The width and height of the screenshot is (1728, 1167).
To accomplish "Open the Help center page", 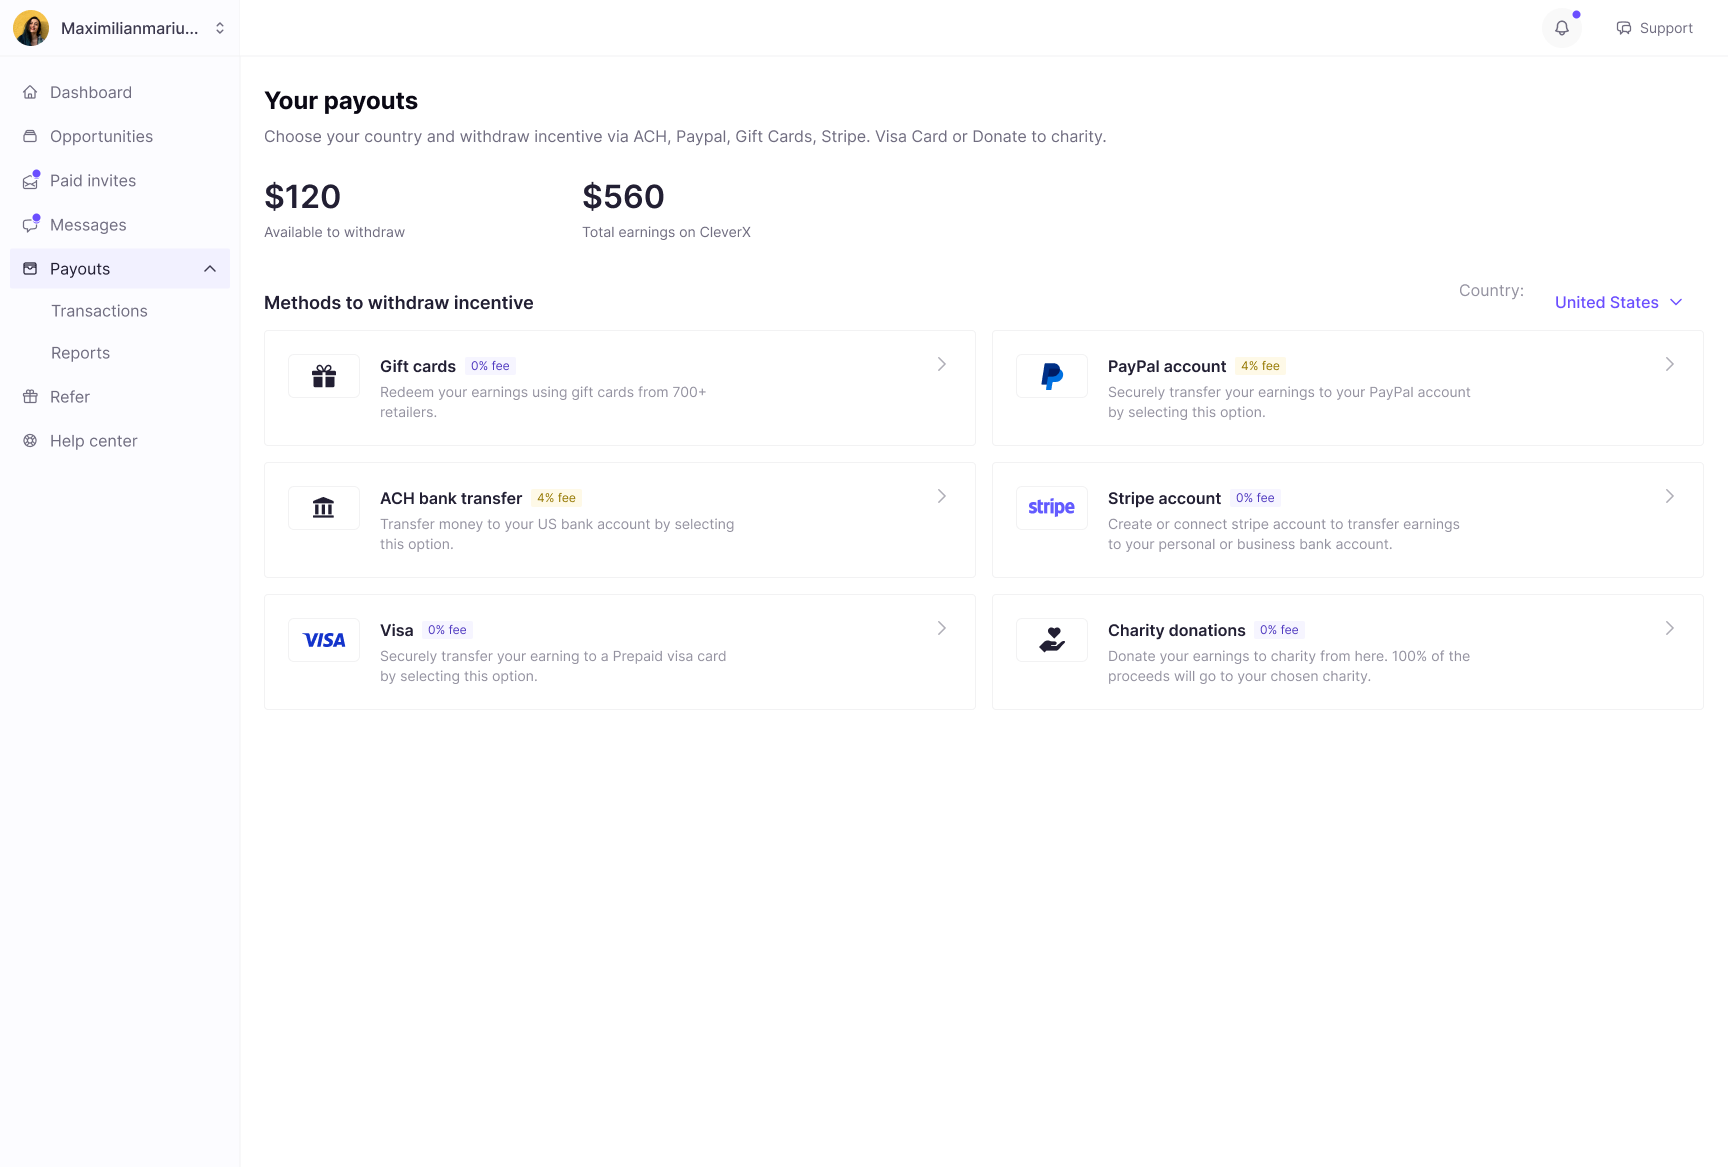I will [x=93, y=441].
